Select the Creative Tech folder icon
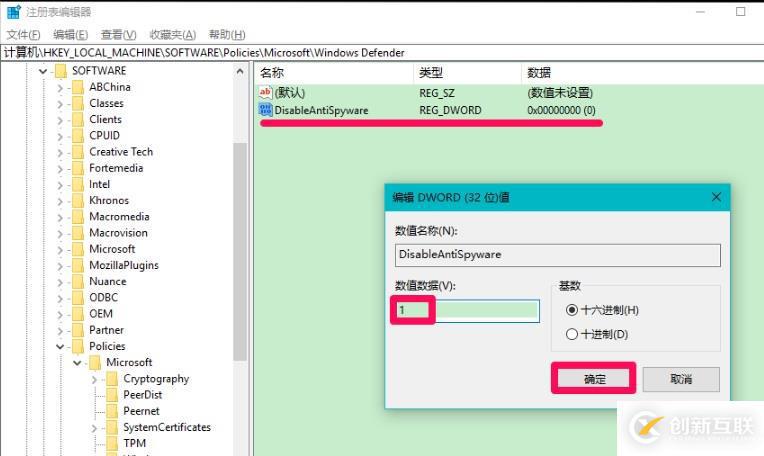 77,152
